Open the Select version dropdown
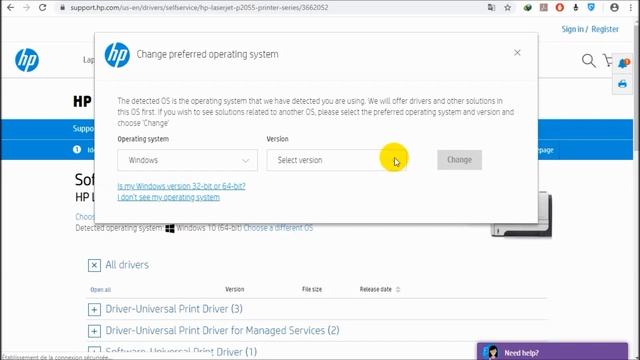Image resolution: width=640 pixels, height=360 pixels. 336,160
